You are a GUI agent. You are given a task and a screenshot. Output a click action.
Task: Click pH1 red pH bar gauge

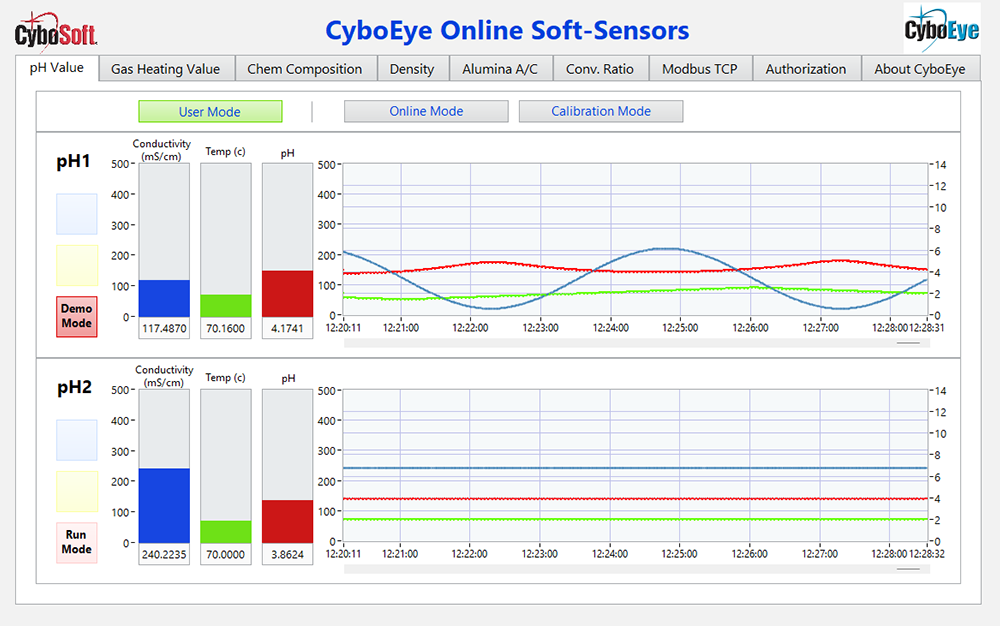click(288, 240)
